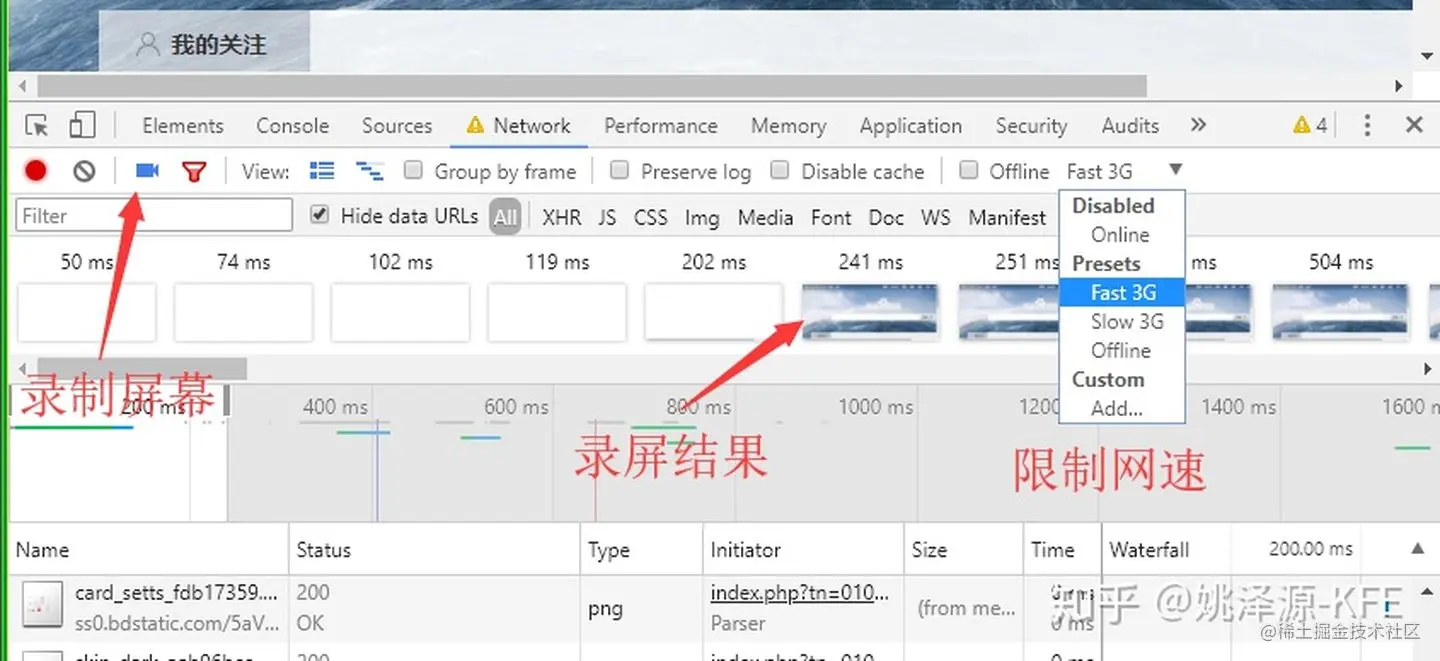Sort by the Waterfall column arrow
Screen dimensions: 1440x661
[x=1417, y=549]
